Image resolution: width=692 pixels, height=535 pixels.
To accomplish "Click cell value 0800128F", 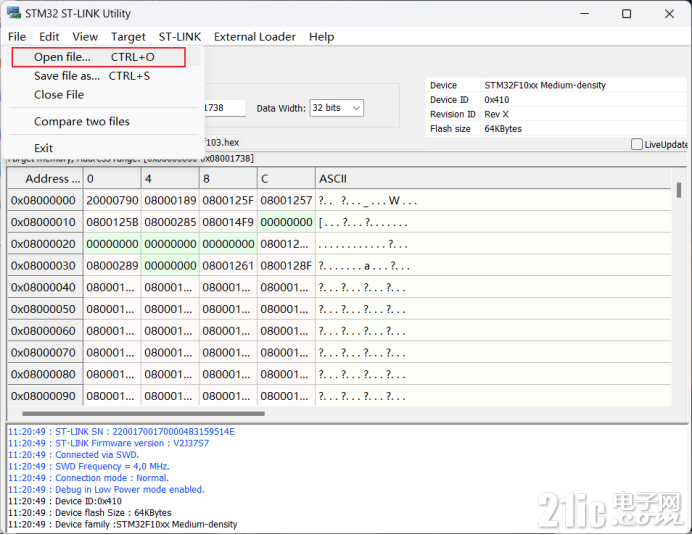I will coord(286,266).
